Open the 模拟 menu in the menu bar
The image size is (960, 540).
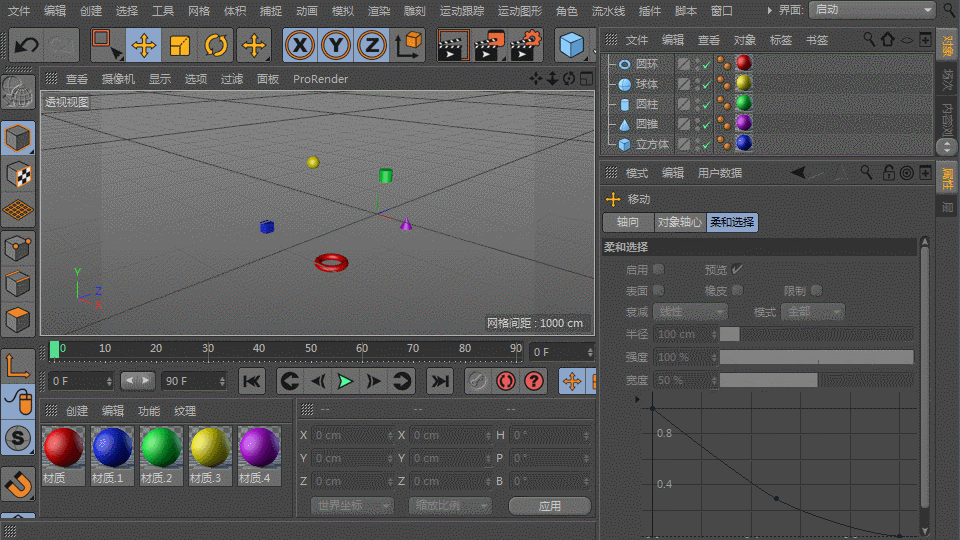point(342,11)
